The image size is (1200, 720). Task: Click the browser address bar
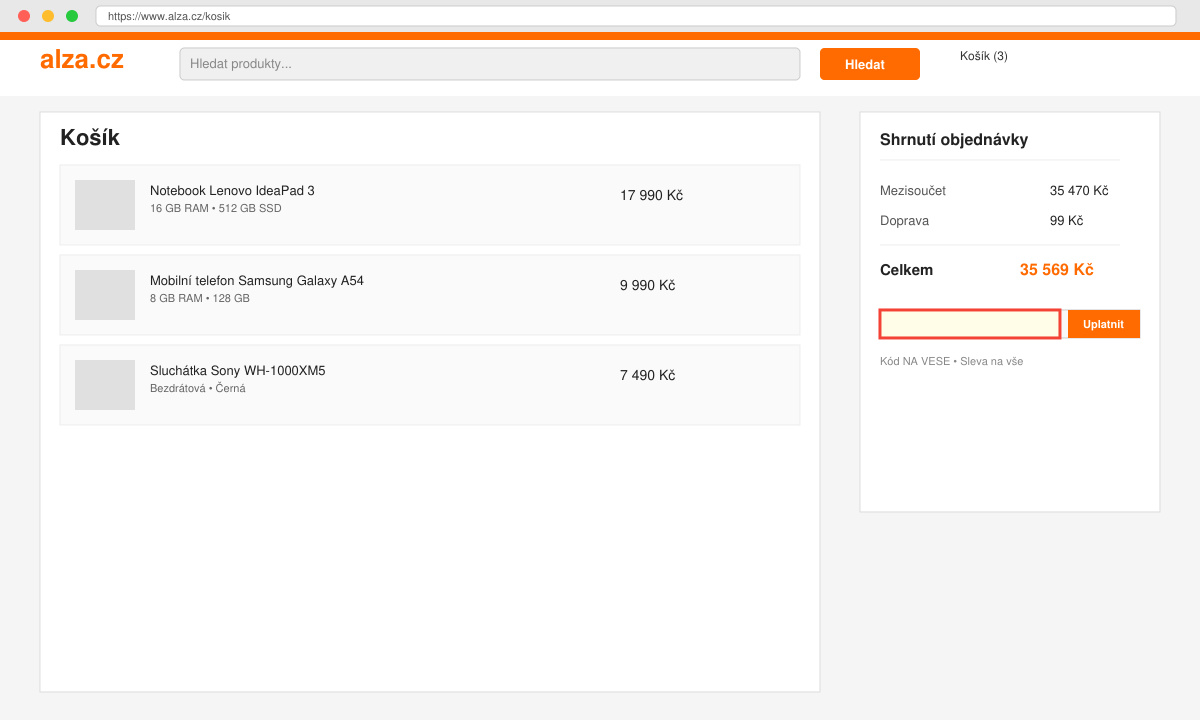tap(636, 16)
